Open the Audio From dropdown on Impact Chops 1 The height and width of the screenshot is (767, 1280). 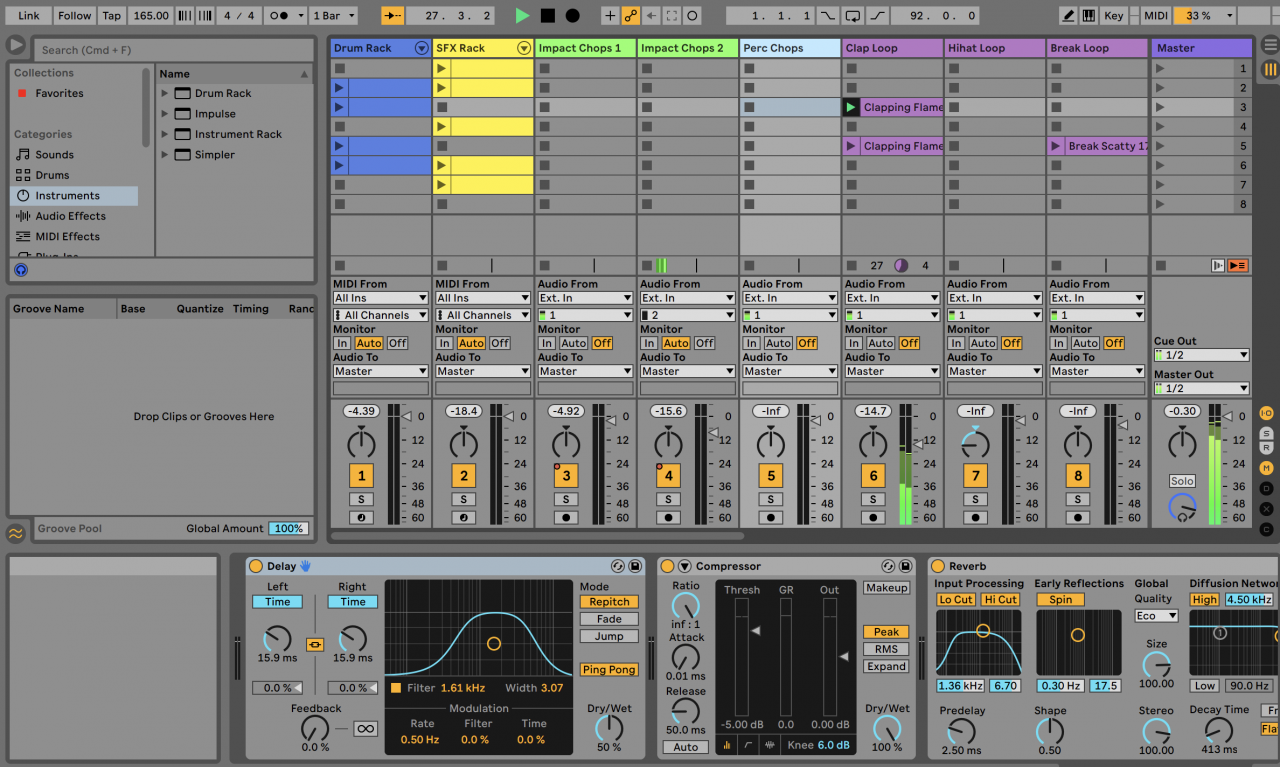click(585, 297)
